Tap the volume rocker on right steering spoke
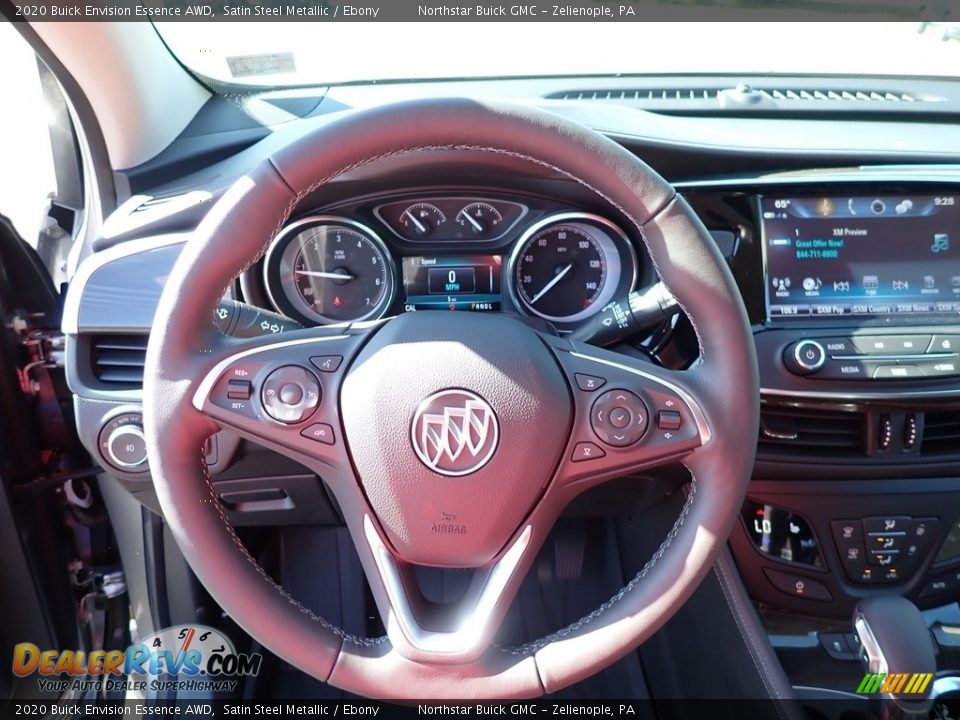 tap(669, 420)
